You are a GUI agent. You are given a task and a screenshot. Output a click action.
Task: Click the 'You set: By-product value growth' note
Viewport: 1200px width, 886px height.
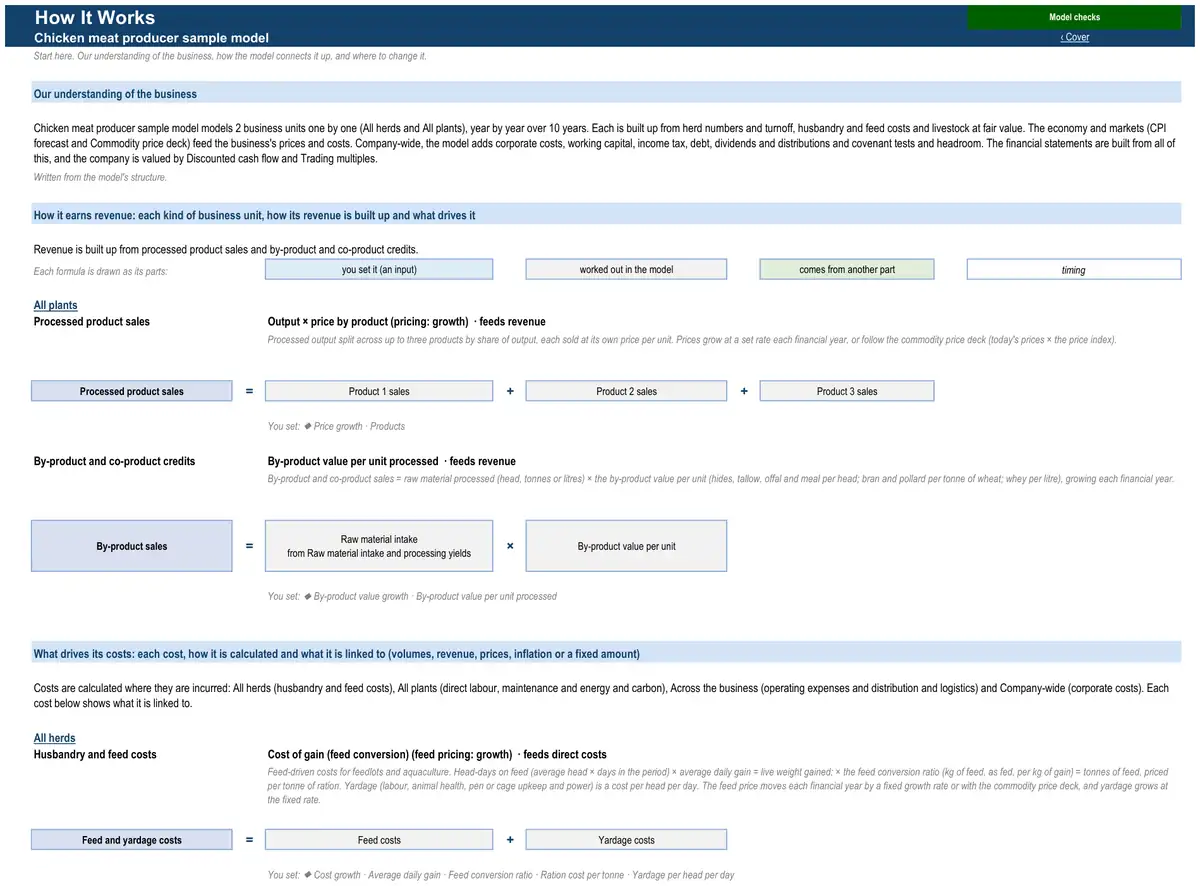pos(412,597)
